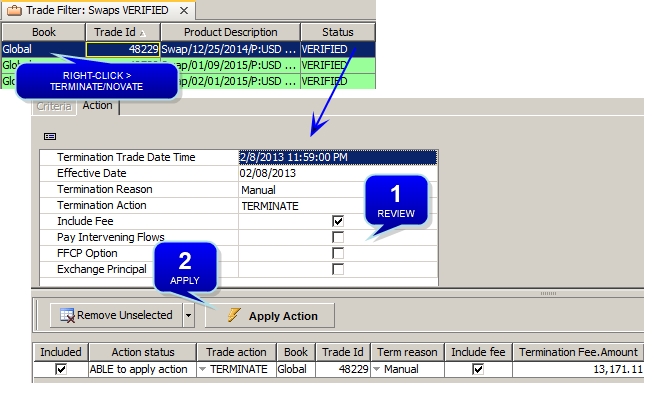Image resolution: width=654 pixels, height=393 pixels.
Task: Click the Pay Intervening Flows label
Action: click(x=111, y=237)
